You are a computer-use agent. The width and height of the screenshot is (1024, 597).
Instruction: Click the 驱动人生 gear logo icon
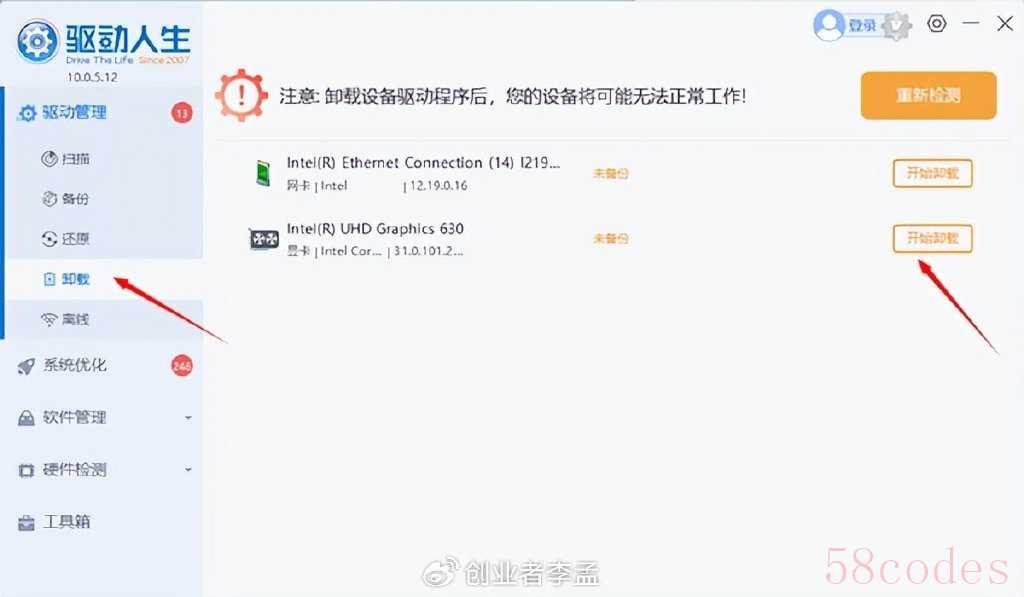pos(37,42)
